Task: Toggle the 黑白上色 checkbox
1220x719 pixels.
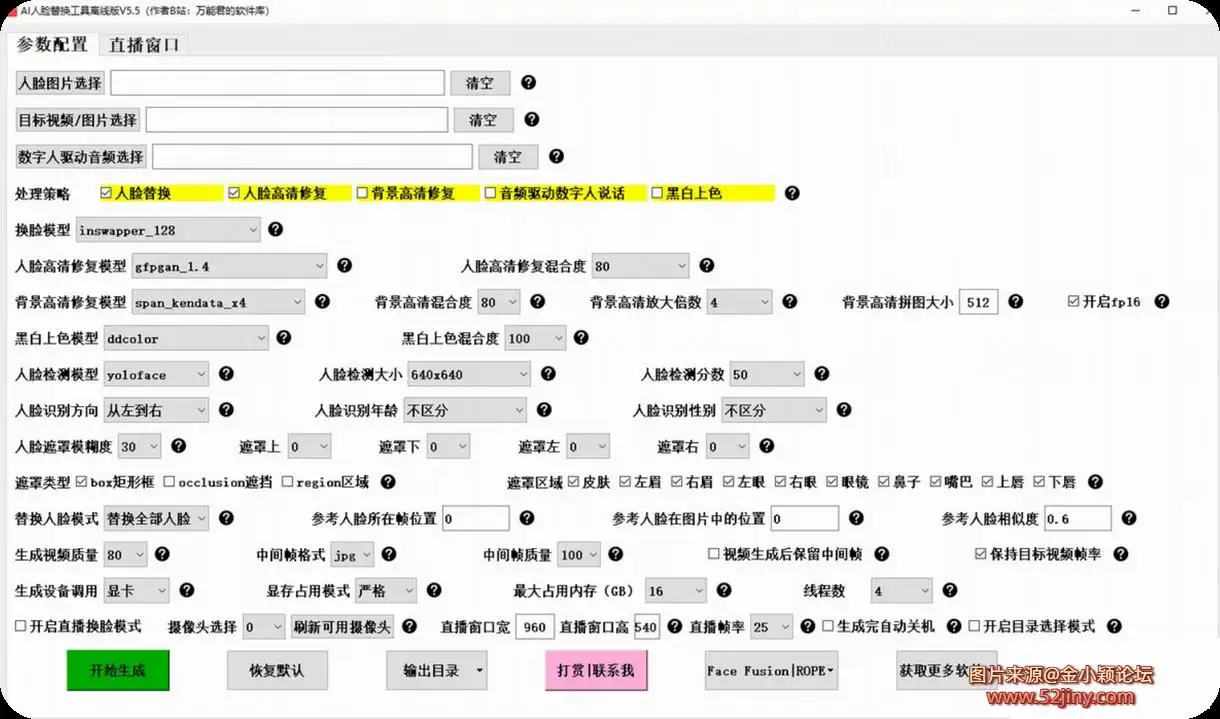Action: [x=658, y=193]
